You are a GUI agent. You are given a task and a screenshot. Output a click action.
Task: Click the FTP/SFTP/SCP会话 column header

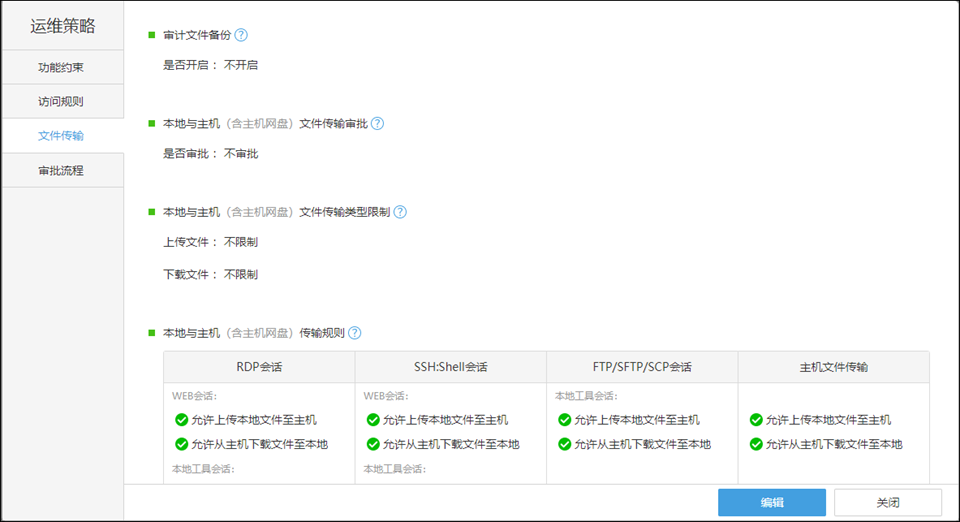[642, 367]
